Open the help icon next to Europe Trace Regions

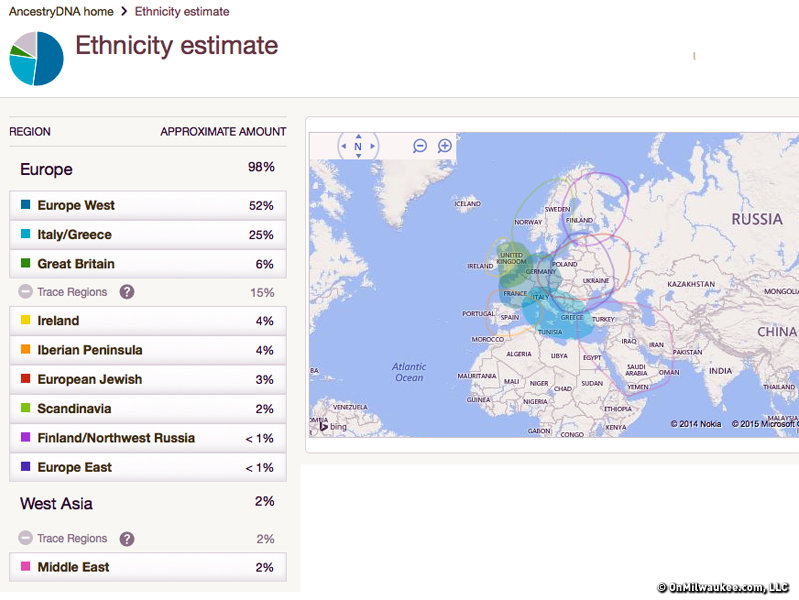[x=127, y=292]
